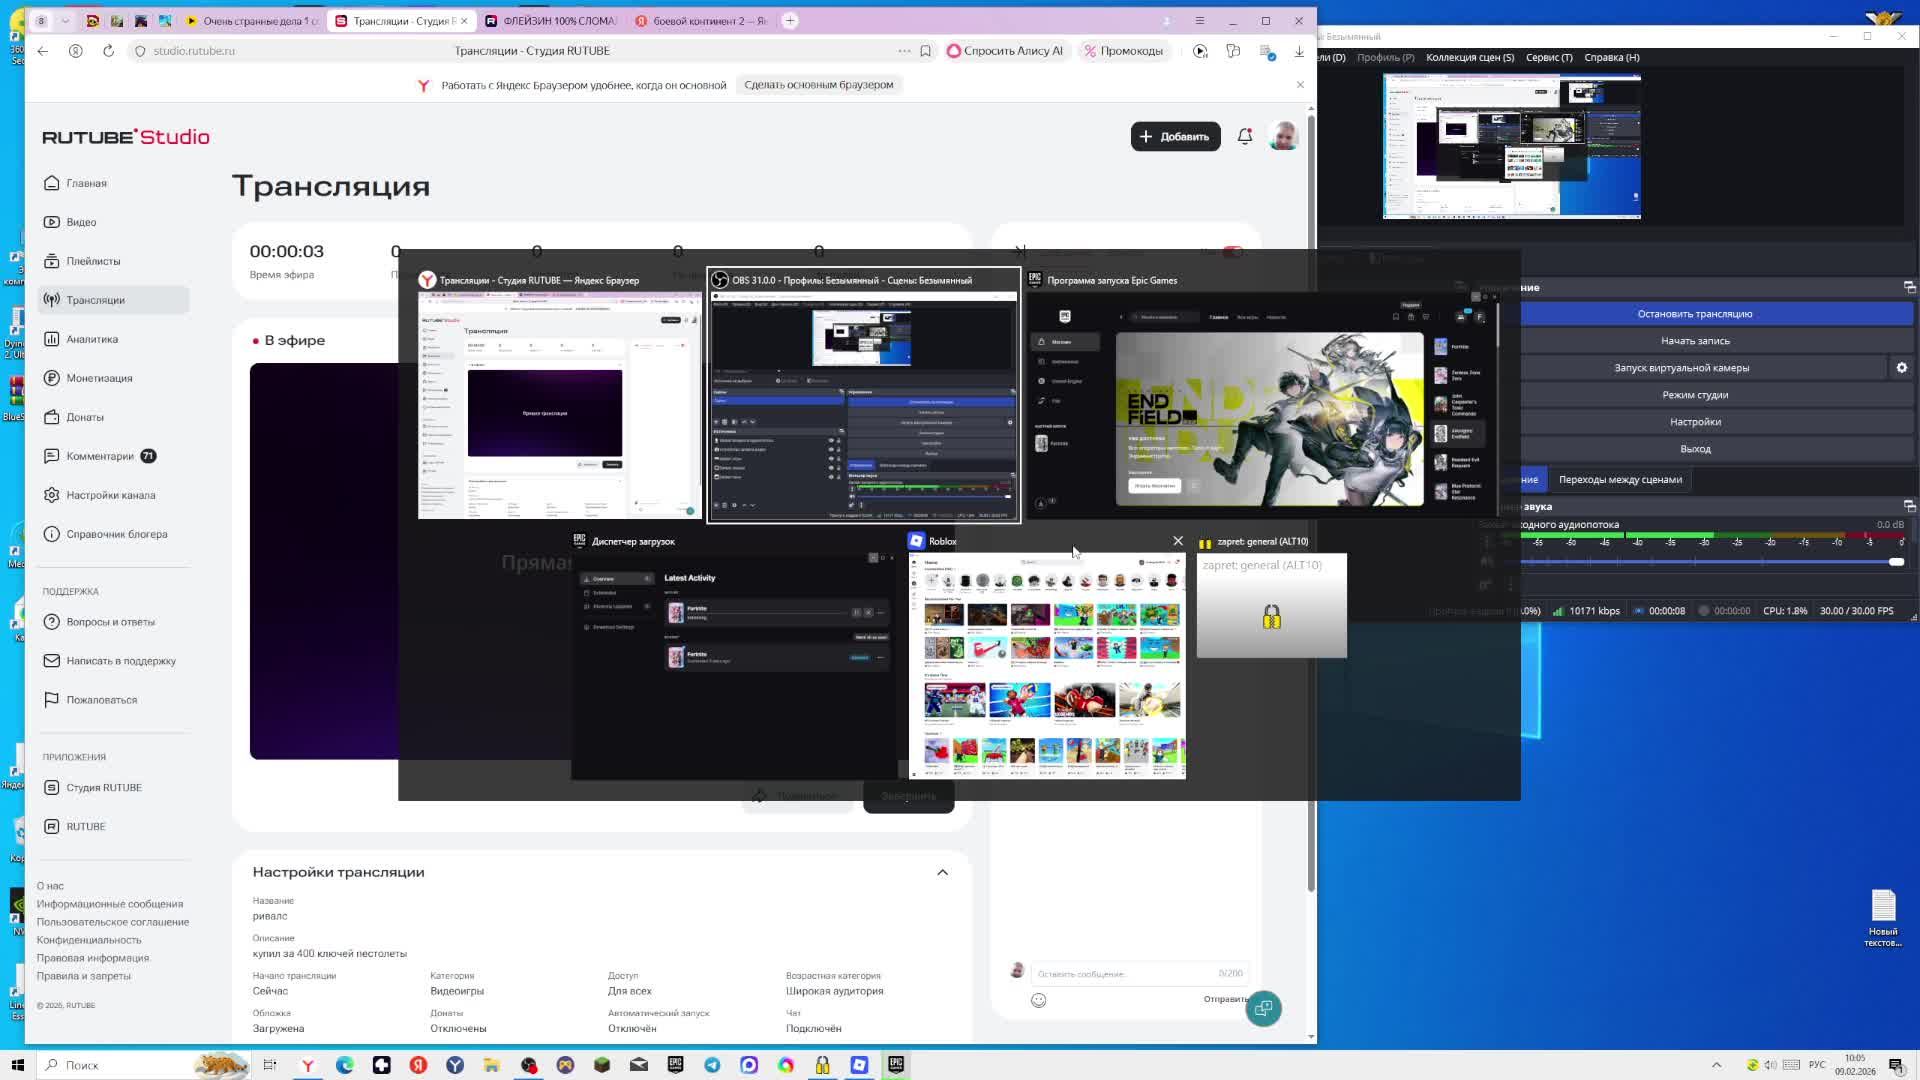Open Windows Start menu
This screenshot has width=1920, height=1080.
point(17,1065)
